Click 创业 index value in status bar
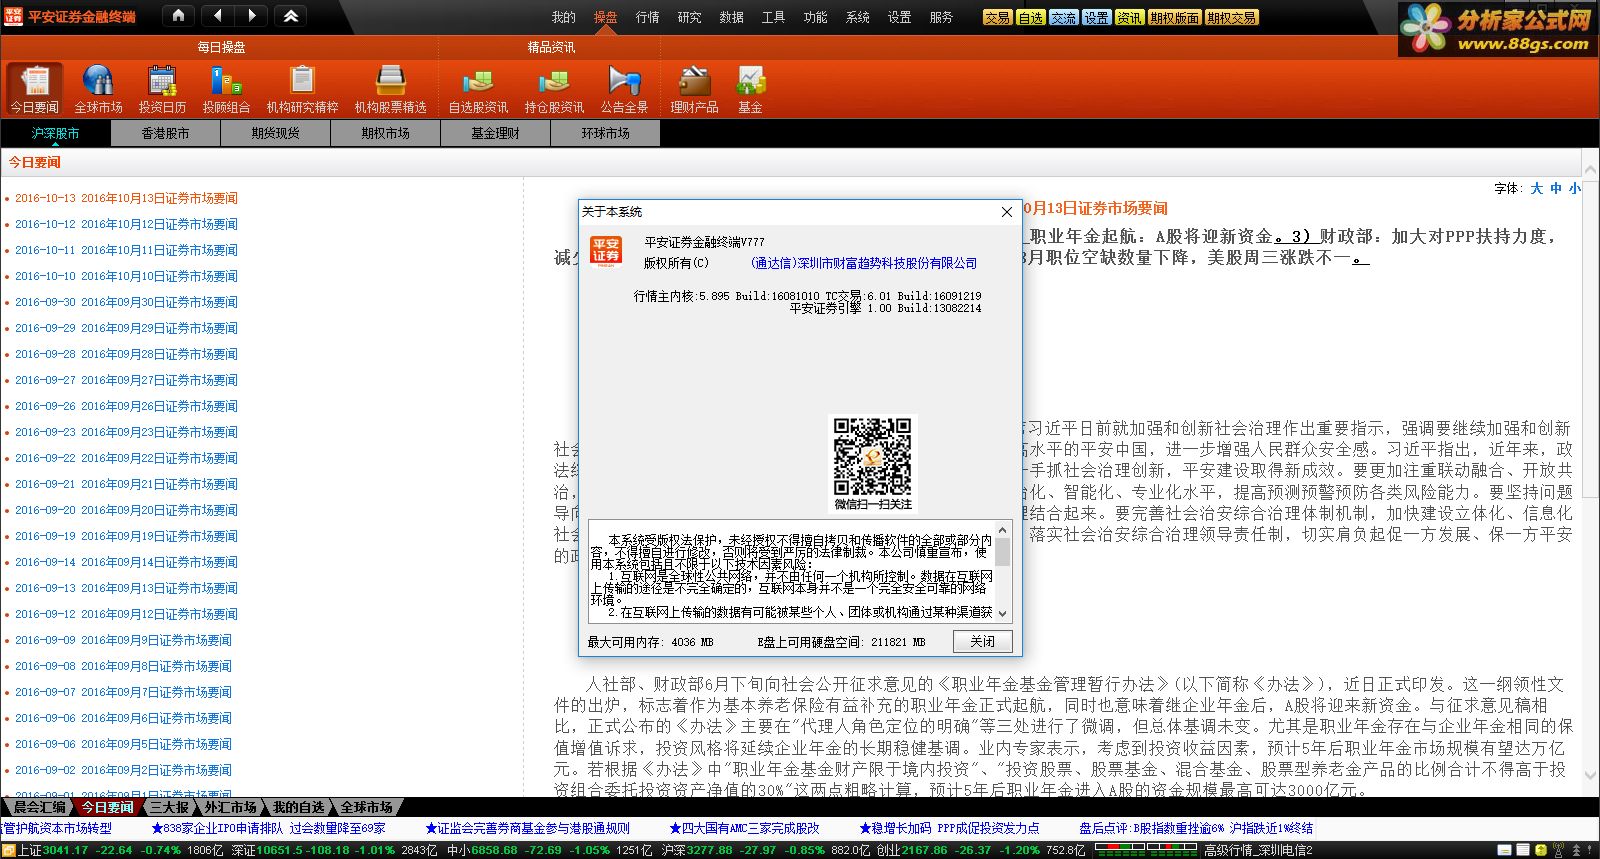Image resolution: width=1600 pixels, height=859 pixels. pyautogui.click(x=923, y=851)
